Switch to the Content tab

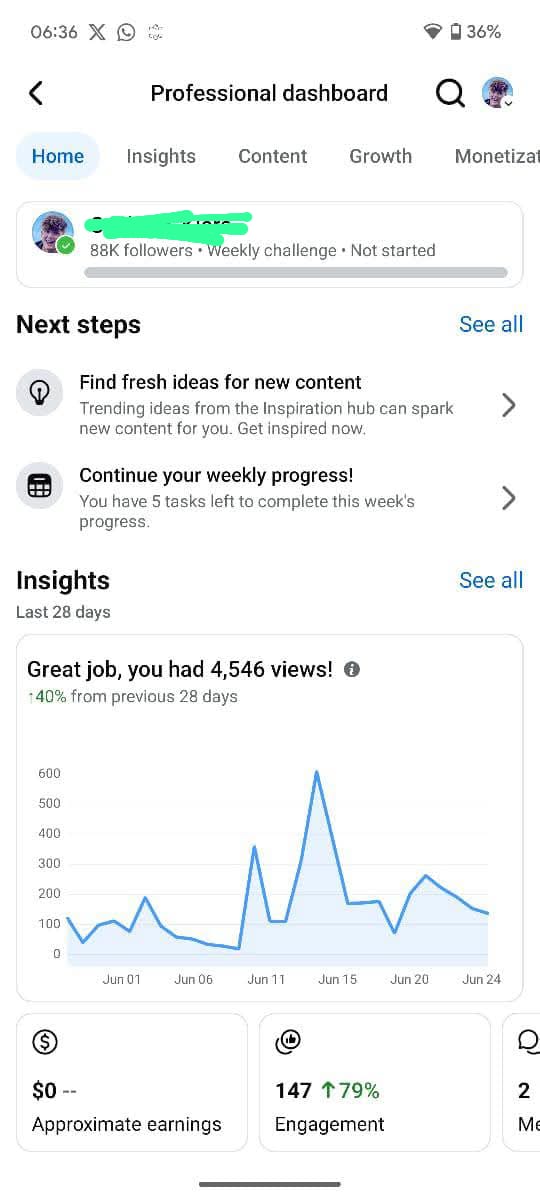(272, 156)
